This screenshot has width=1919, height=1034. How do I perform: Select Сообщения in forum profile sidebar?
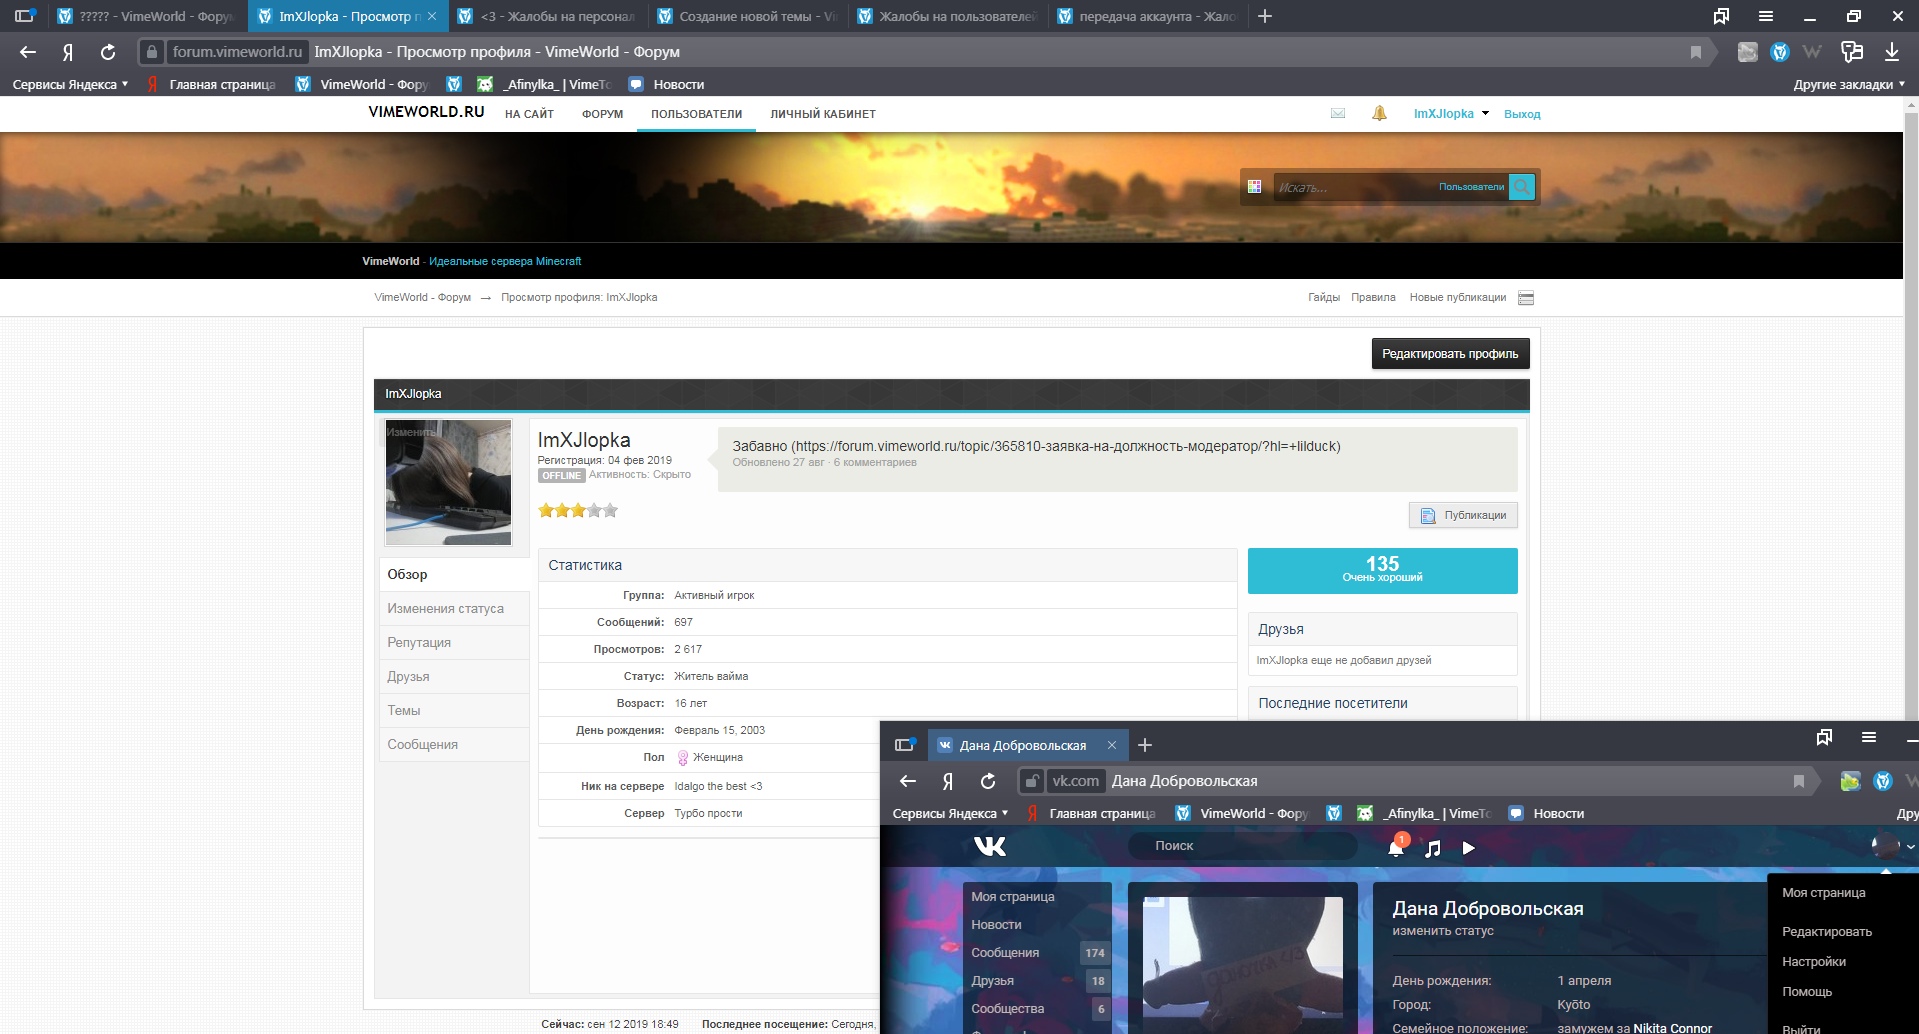(x=455, y=745)
